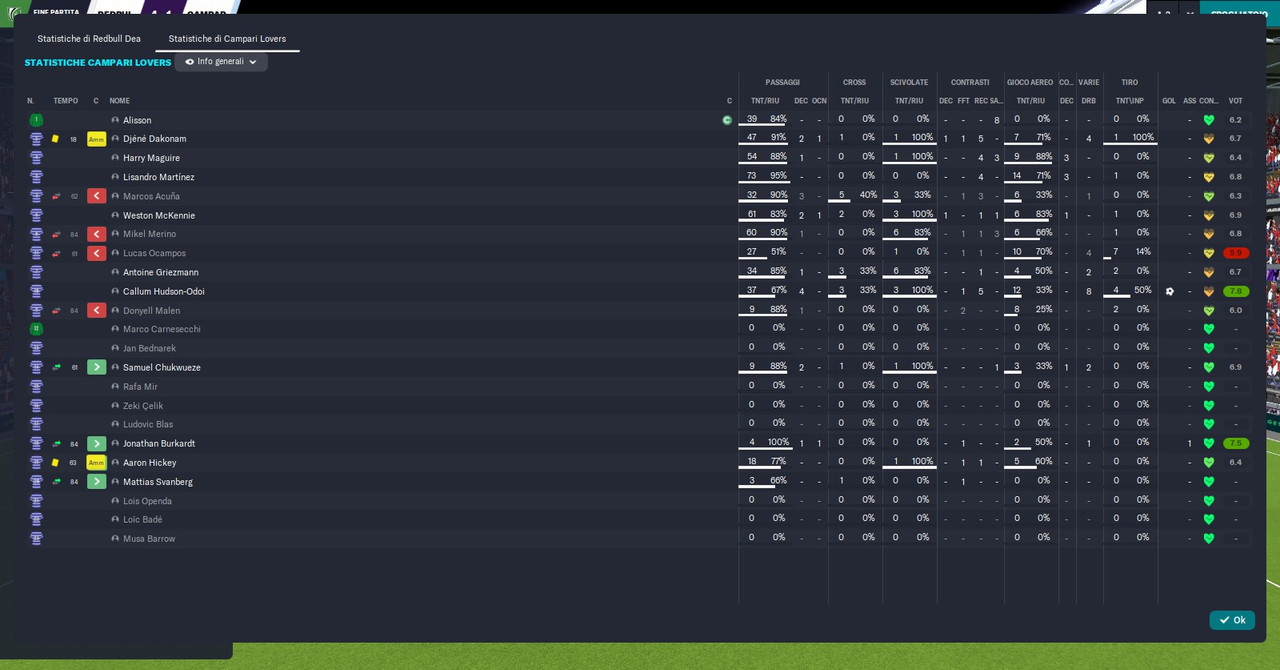Click the green substituted-on arrow for Jonathan Burkardt

pos(96,443)
